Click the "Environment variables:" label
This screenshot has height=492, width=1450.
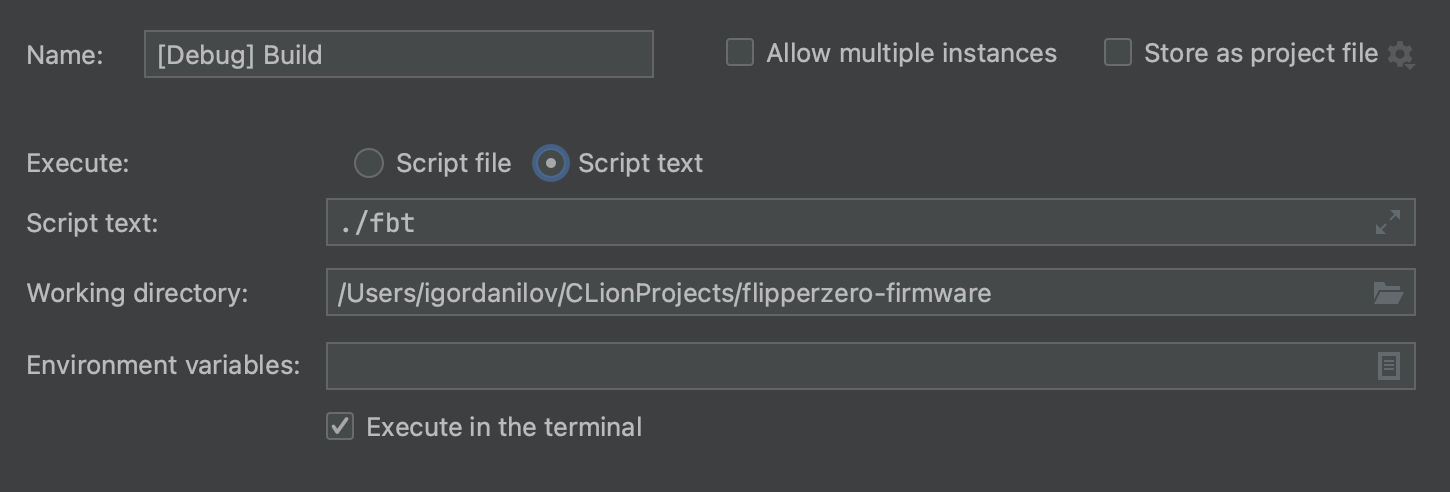click(163, 365)
